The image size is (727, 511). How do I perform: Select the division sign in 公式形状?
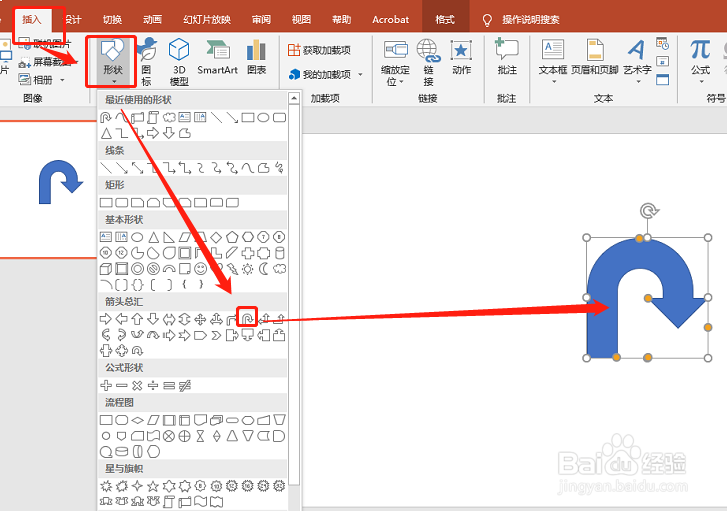pyautogui.click(x=153, y=385)
